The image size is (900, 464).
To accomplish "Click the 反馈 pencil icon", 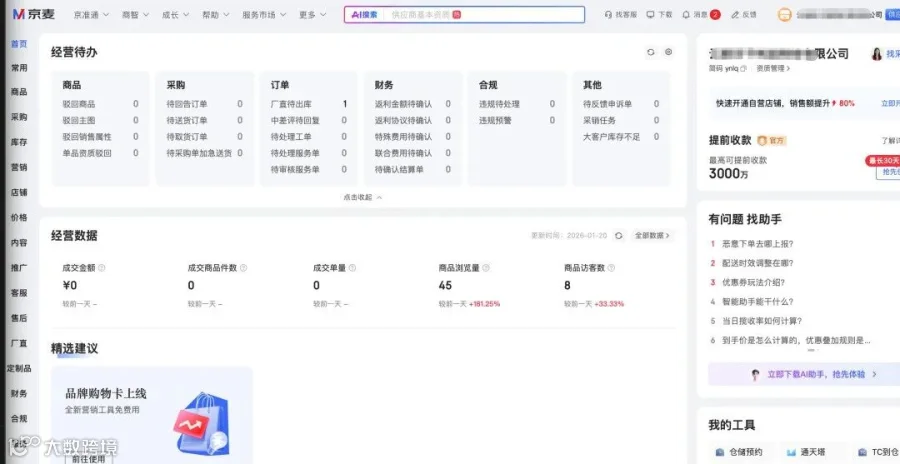I will coord(735,15).
